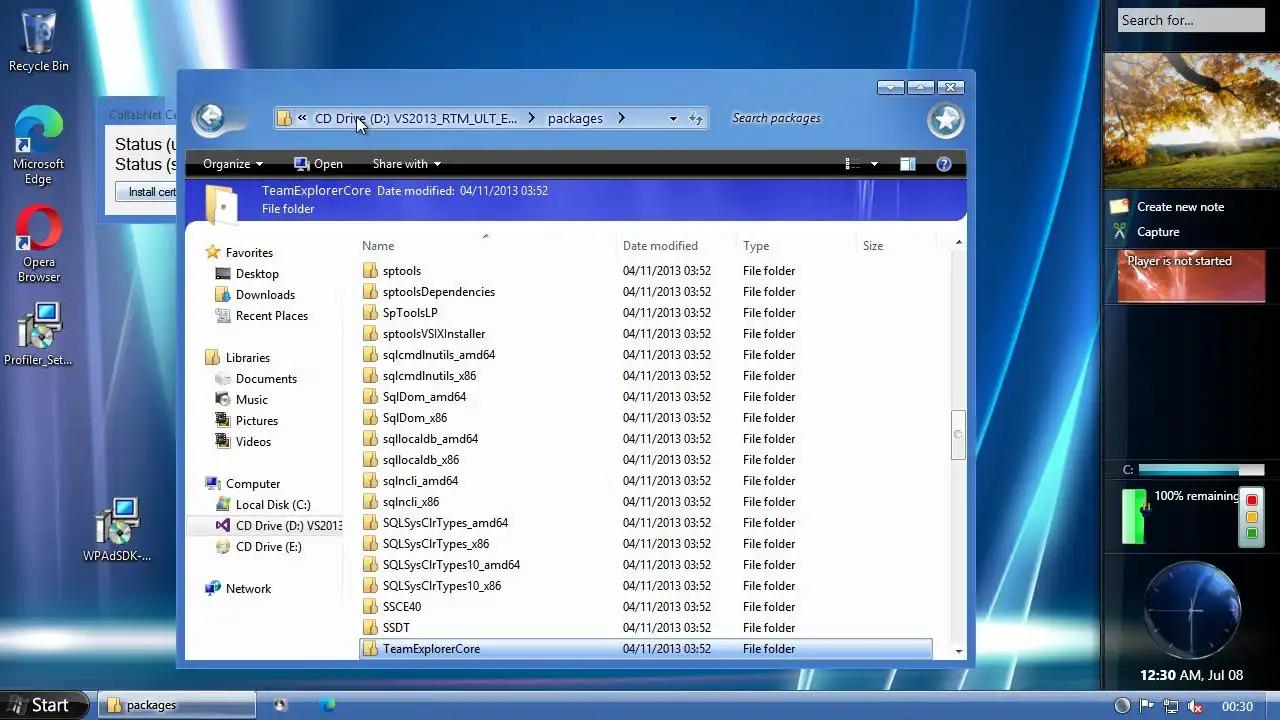Click the autumn tree slideshow picture
Screen dimensions: 1280x720
tap(1191, 120)
